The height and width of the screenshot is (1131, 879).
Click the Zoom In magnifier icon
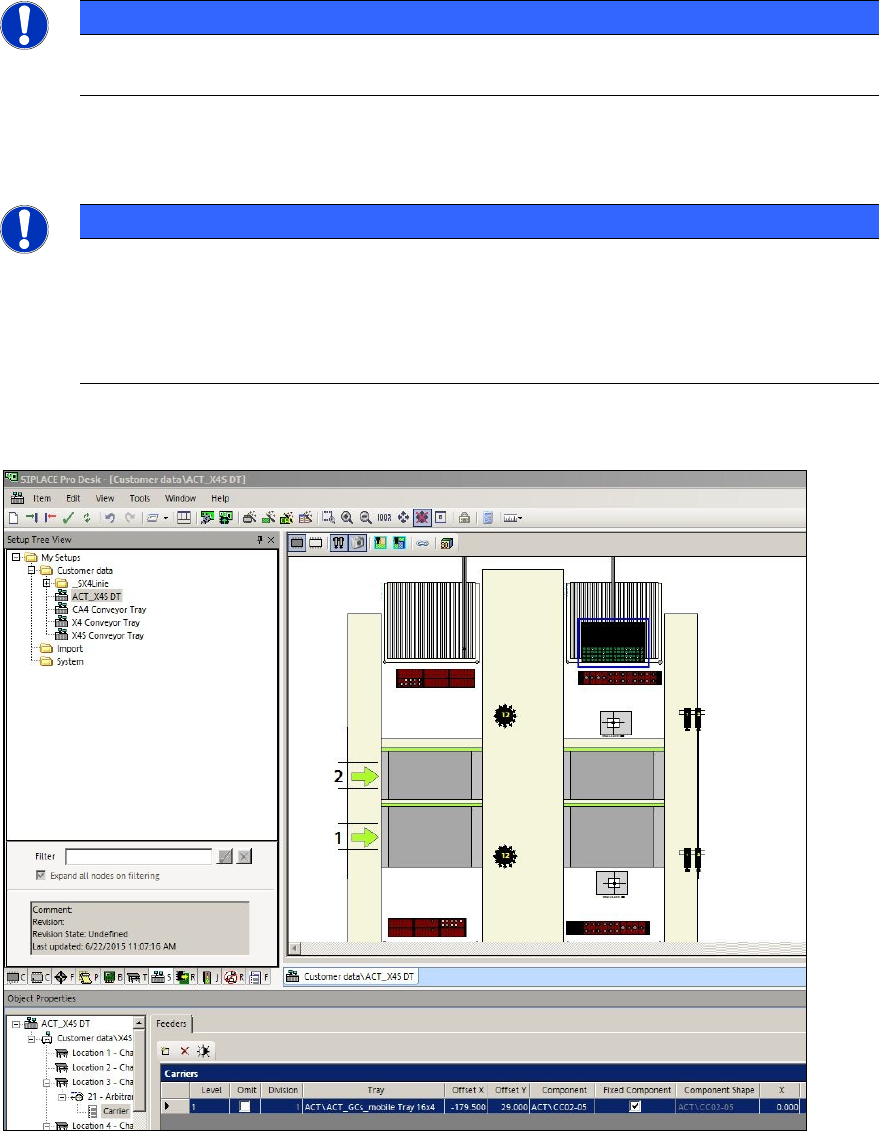(347, 518)
